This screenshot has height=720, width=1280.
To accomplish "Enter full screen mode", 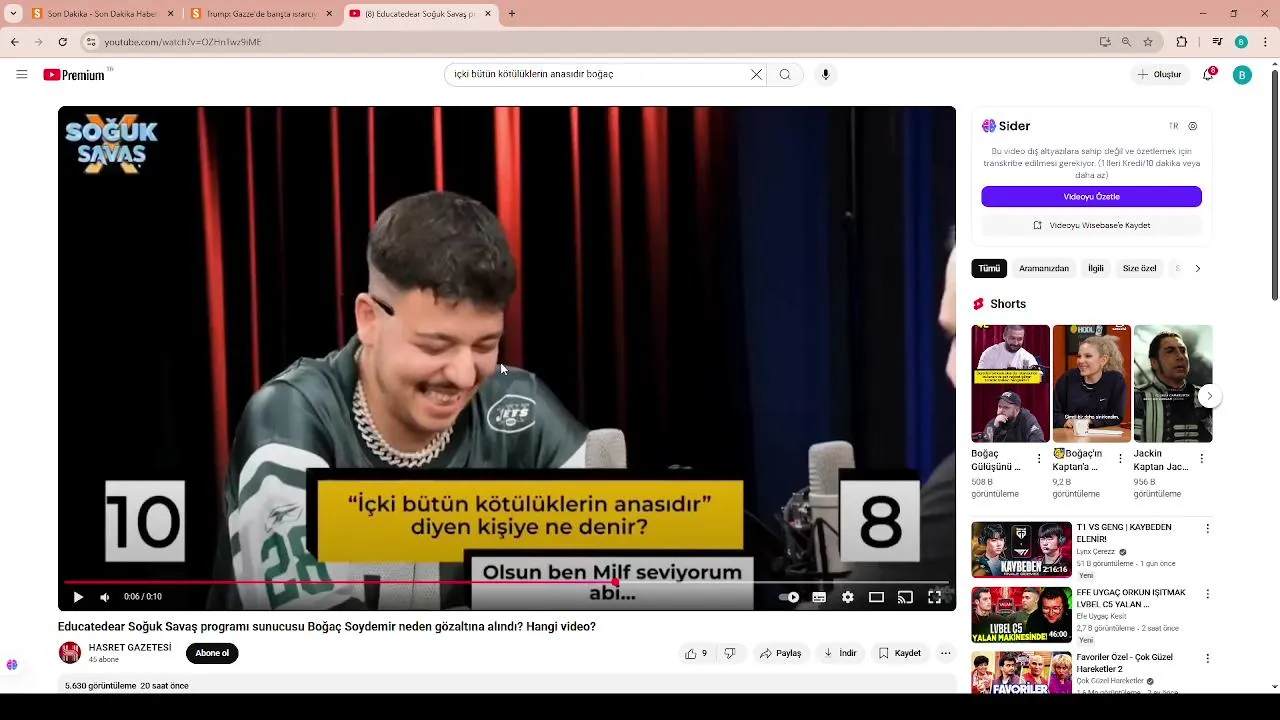I will pyautogui.click(x=934, y=597).
